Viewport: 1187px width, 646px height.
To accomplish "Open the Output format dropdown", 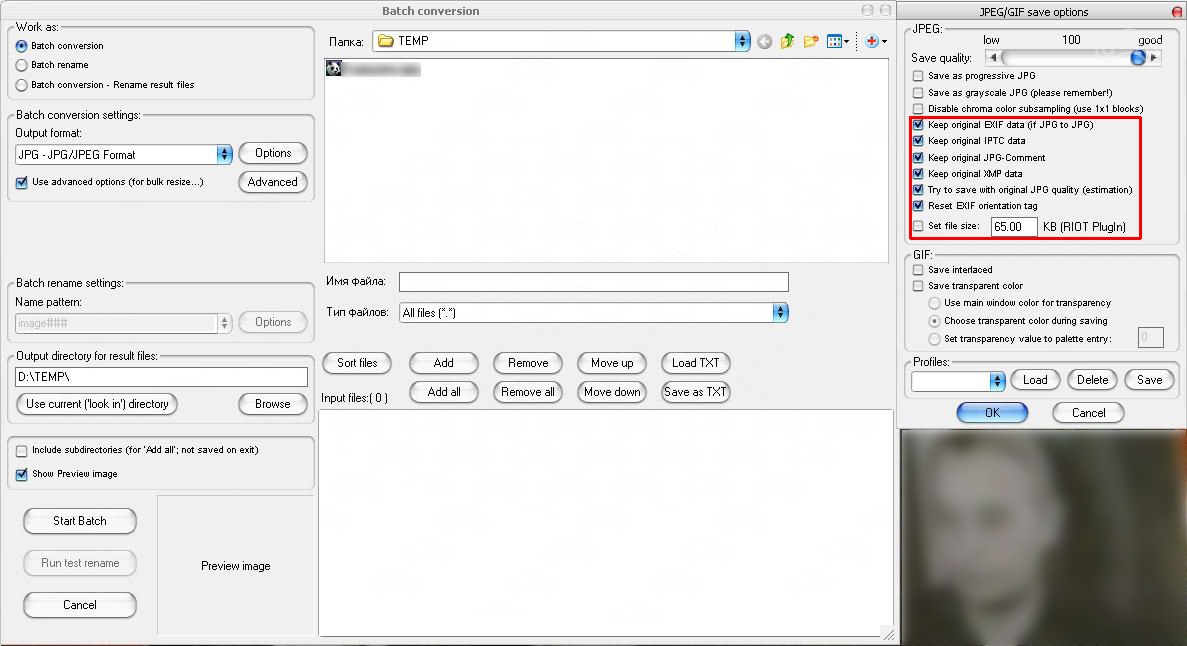I will pos(224,155).
